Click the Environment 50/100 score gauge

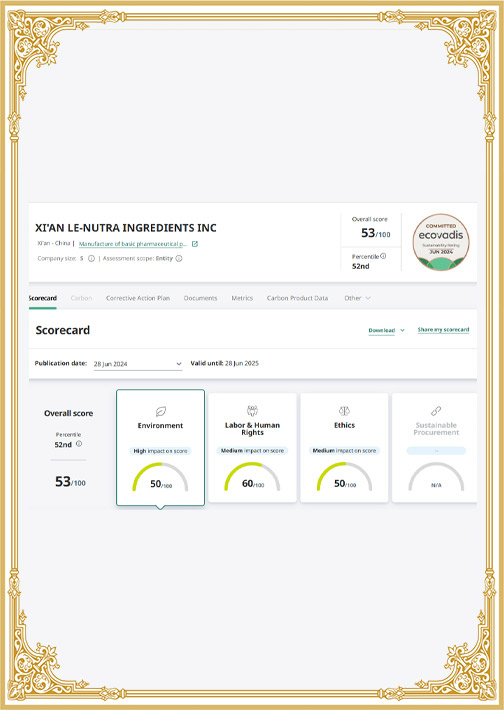click(x=160, y=477)
